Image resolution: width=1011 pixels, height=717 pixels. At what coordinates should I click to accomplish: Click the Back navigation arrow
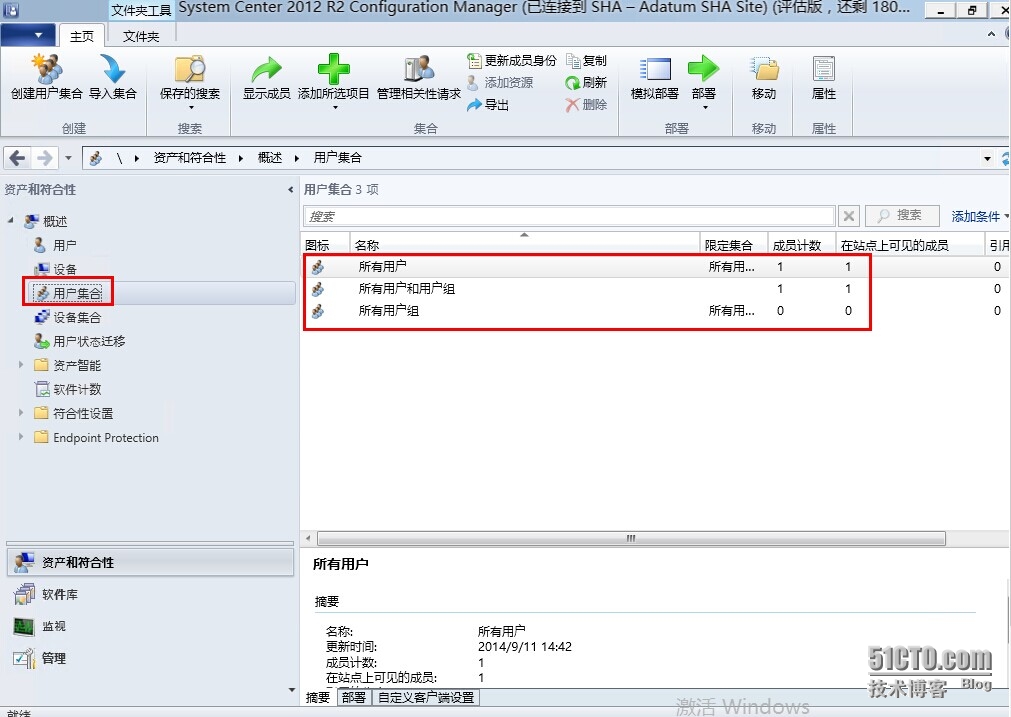click(x=17, y=157)
